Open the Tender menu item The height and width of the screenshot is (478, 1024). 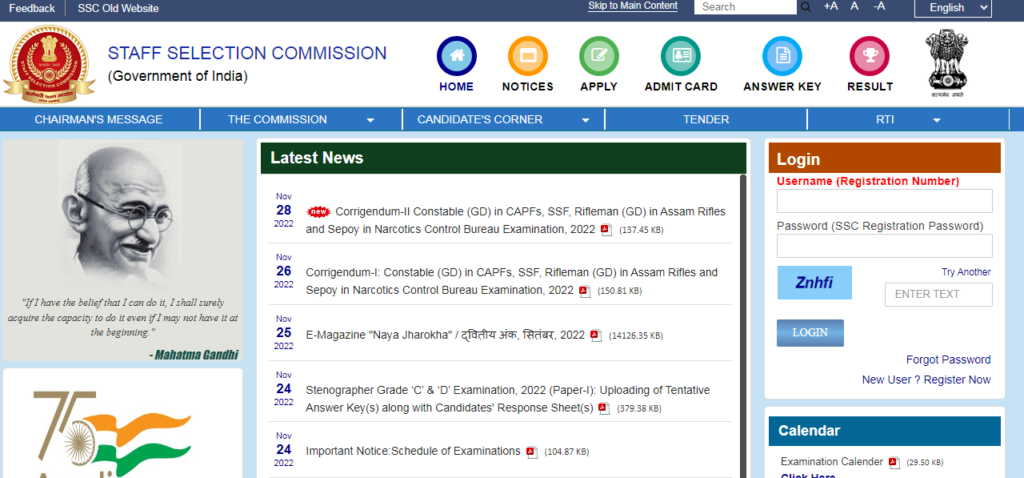[x=706, y=120]
